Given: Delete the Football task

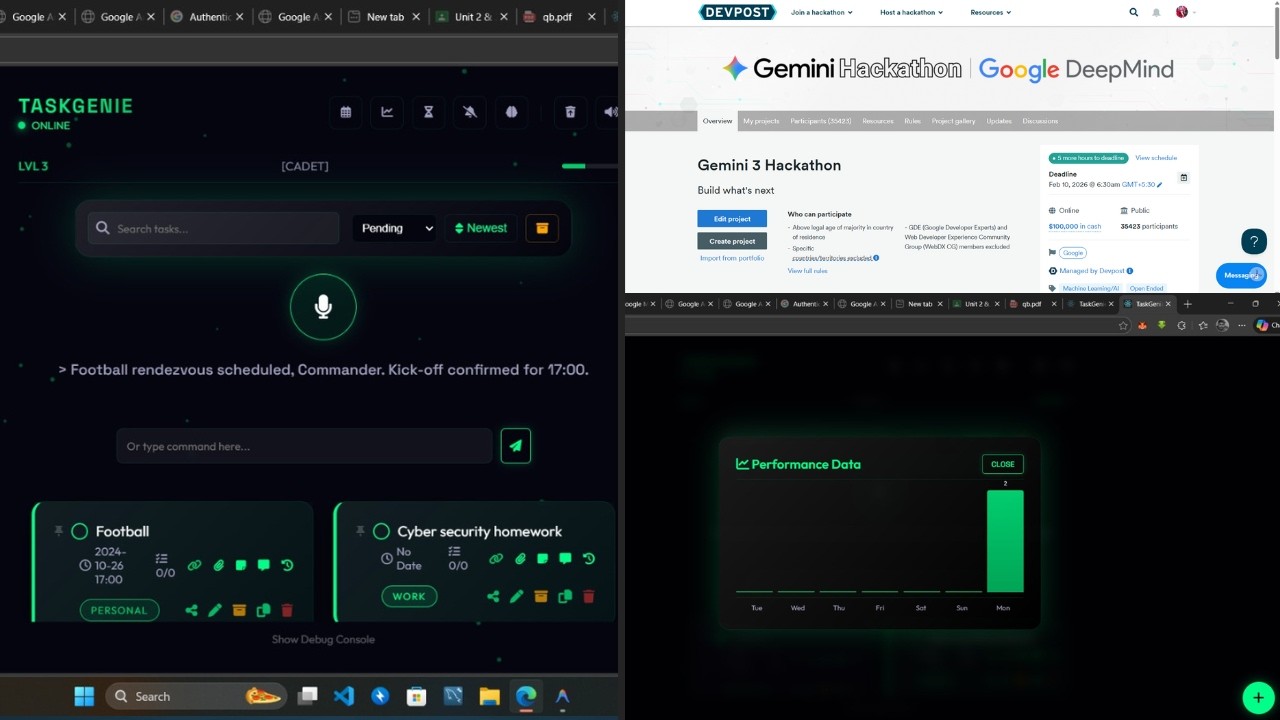Looking at the screenshot, I should pyautogui.click(x=287, y=610).
